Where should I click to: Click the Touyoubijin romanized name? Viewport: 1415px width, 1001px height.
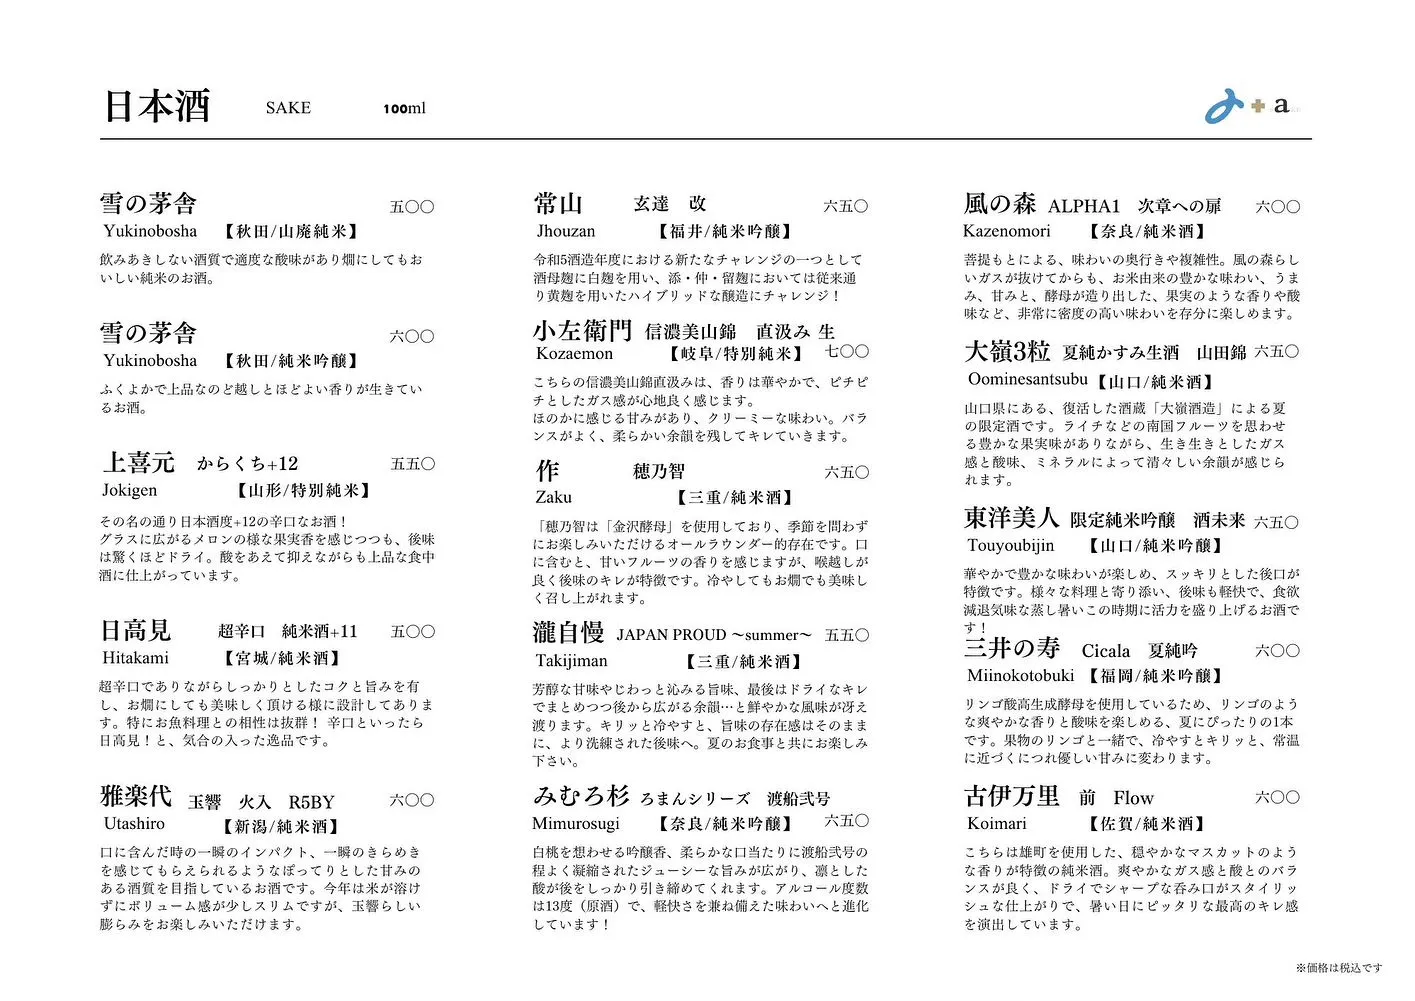1011,546
